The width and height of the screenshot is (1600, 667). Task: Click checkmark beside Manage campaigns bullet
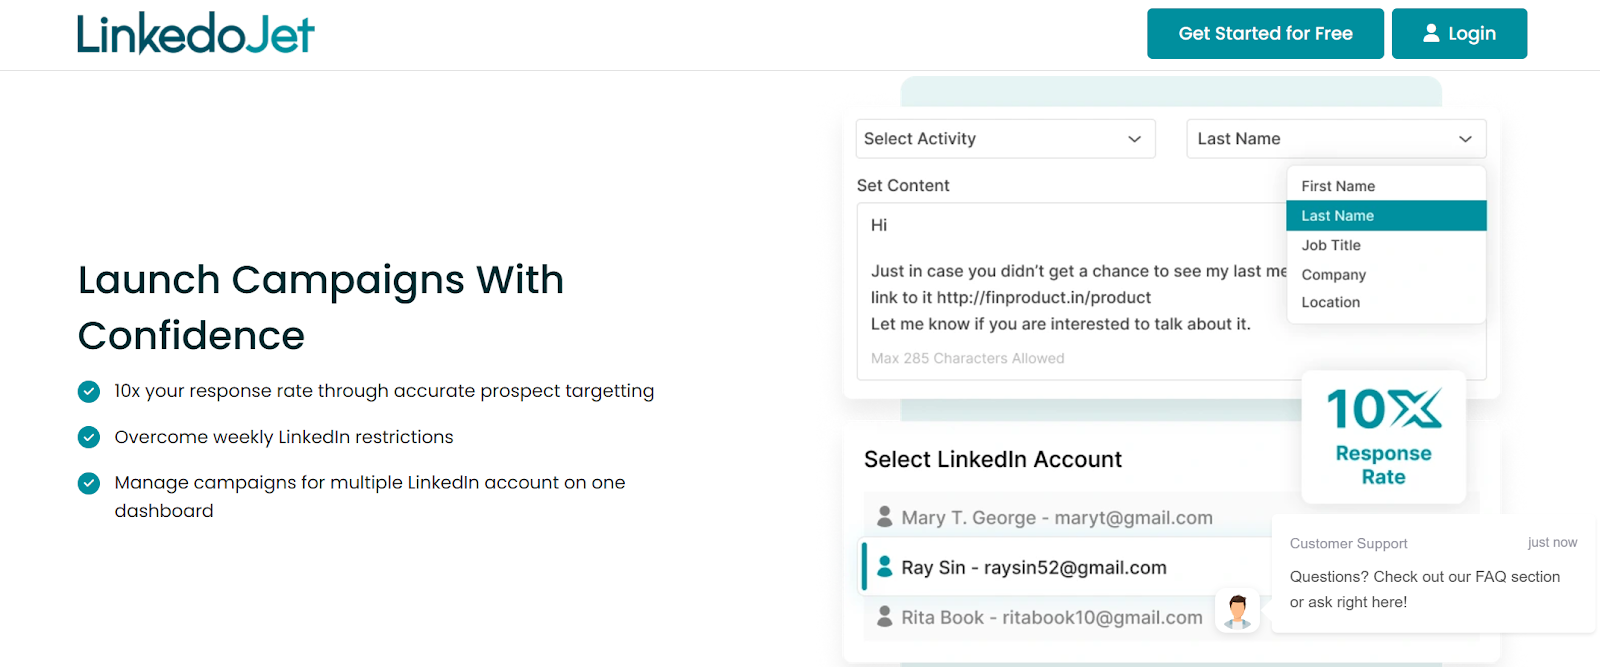89,483
